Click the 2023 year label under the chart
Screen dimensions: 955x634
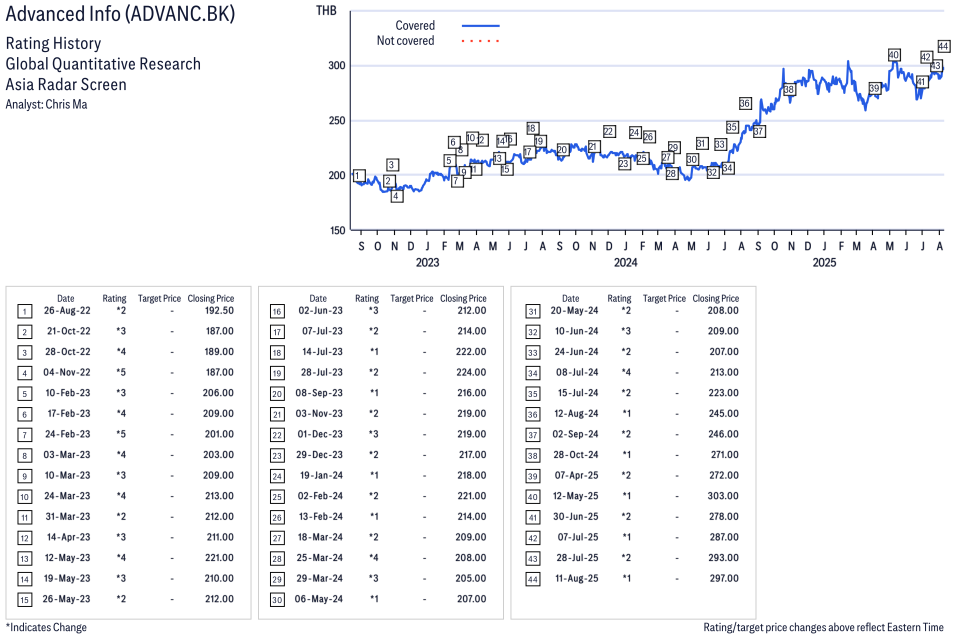pyautogui.click(x=427, y=262)
